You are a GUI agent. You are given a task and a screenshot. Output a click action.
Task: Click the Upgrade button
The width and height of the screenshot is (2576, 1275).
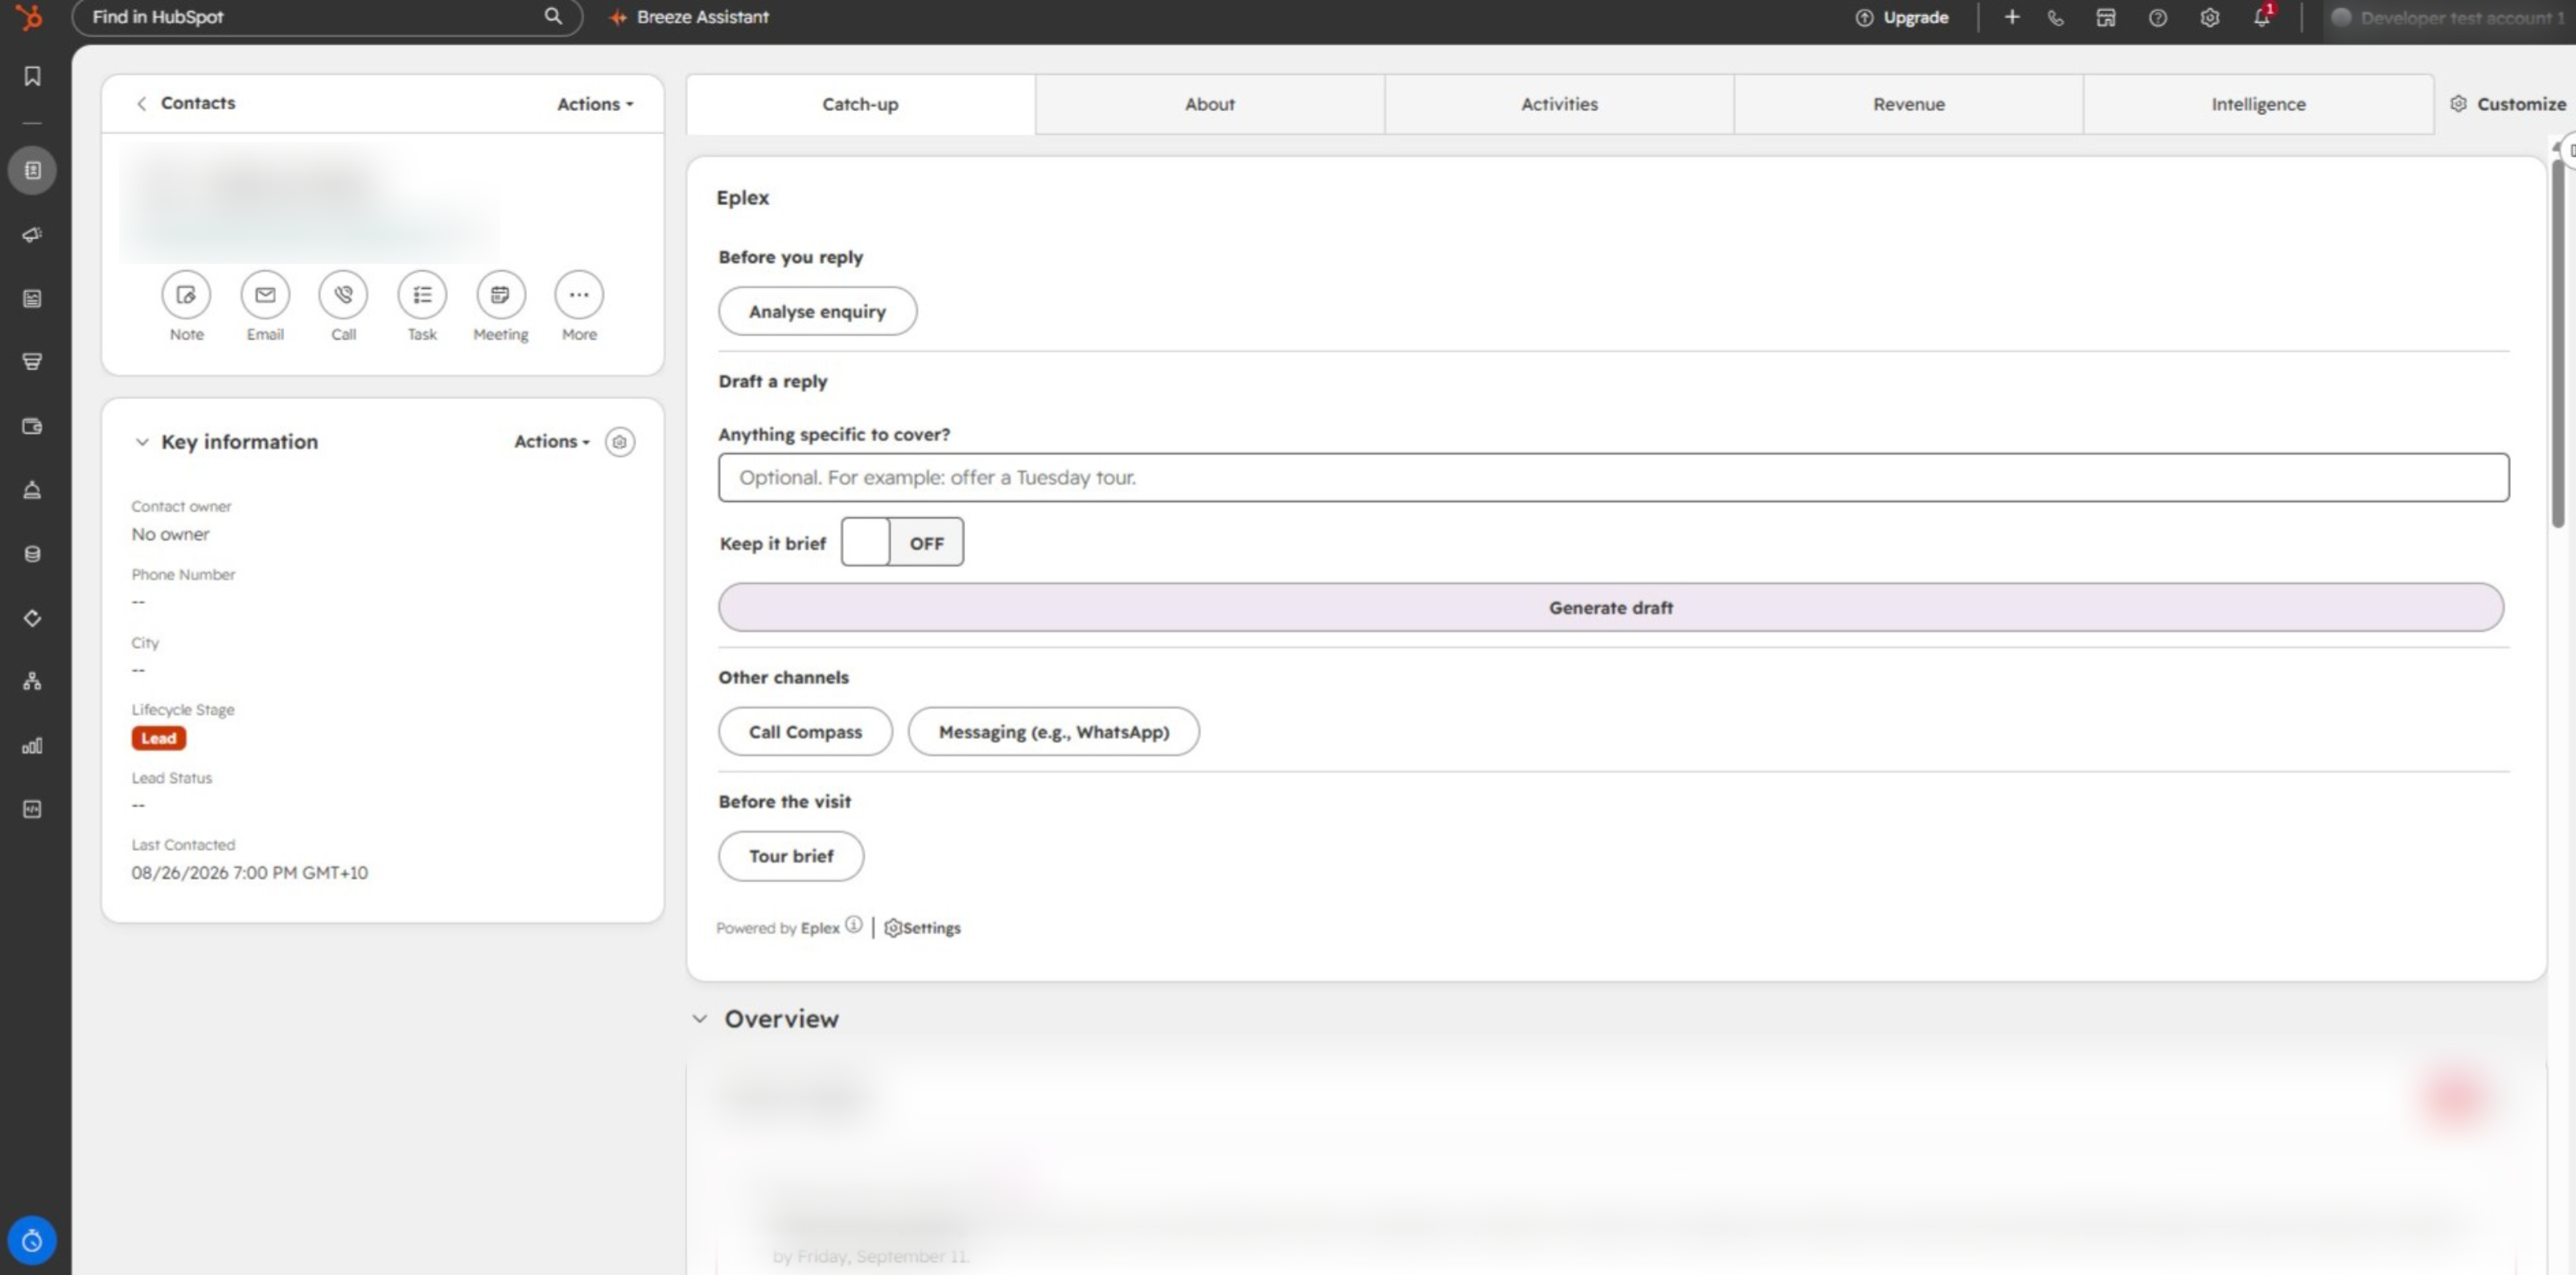tap(1901, 17)
